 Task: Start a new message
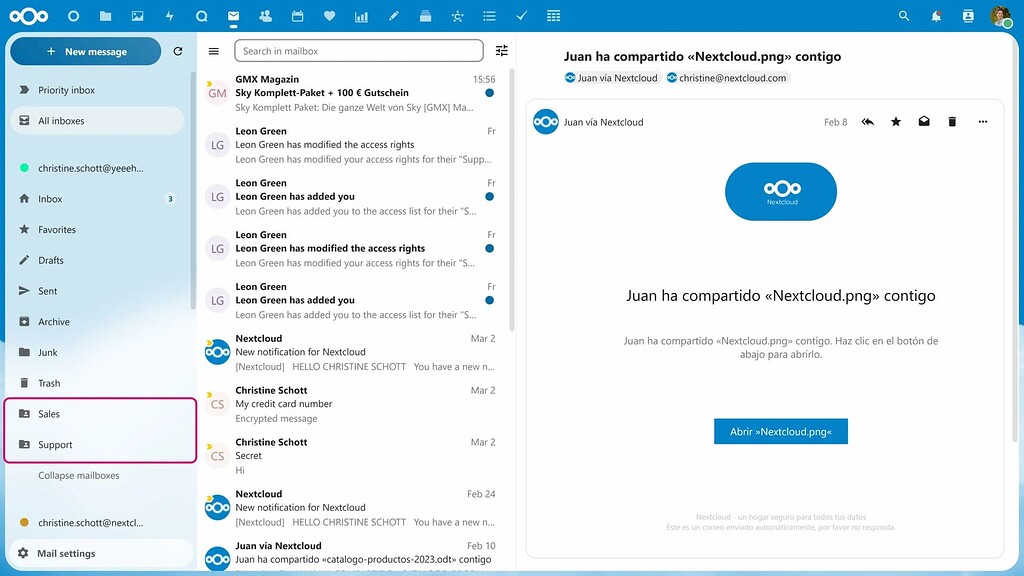pyautogui.click(x=85, y=51)
